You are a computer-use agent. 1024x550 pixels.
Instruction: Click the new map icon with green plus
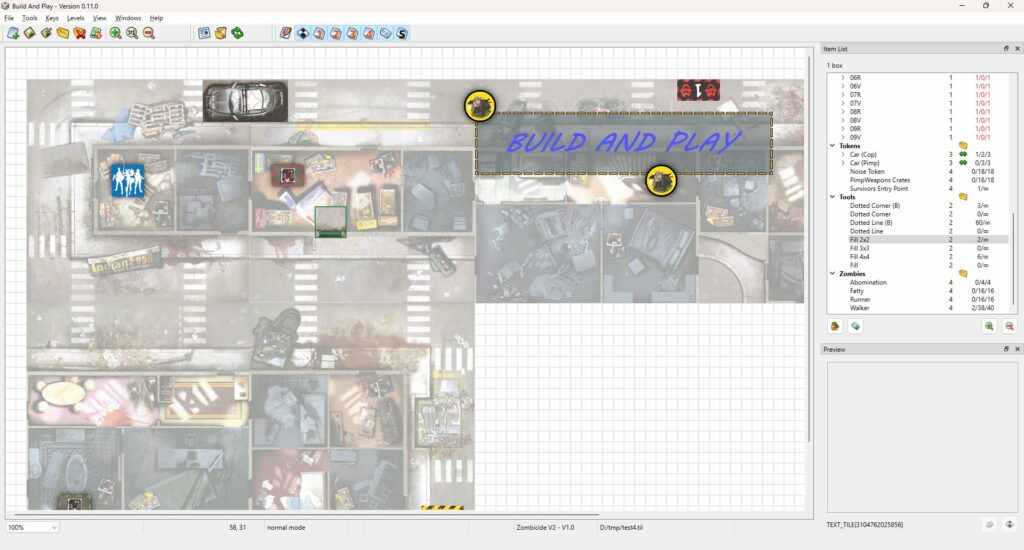(13, 33)
